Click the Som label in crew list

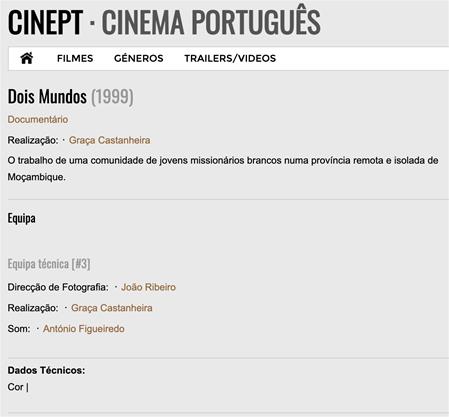click(19, 329)
